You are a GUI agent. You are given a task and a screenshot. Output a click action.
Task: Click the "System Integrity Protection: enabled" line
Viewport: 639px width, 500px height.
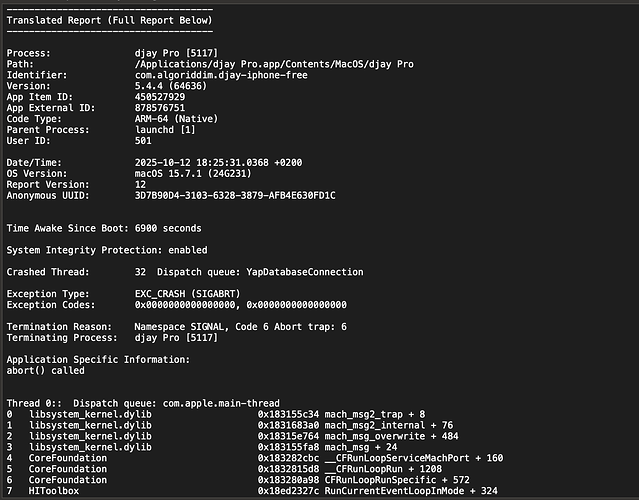107,250
